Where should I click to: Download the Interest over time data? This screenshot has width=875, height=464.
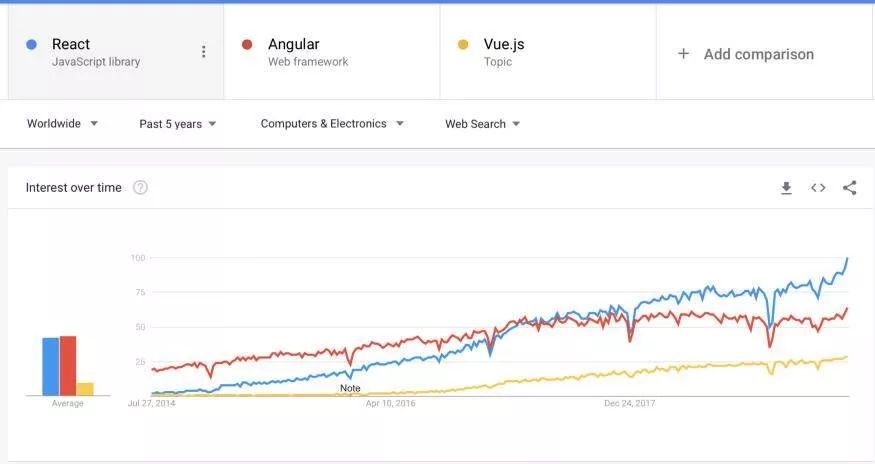pyautogui.click(x=786, y=188)
